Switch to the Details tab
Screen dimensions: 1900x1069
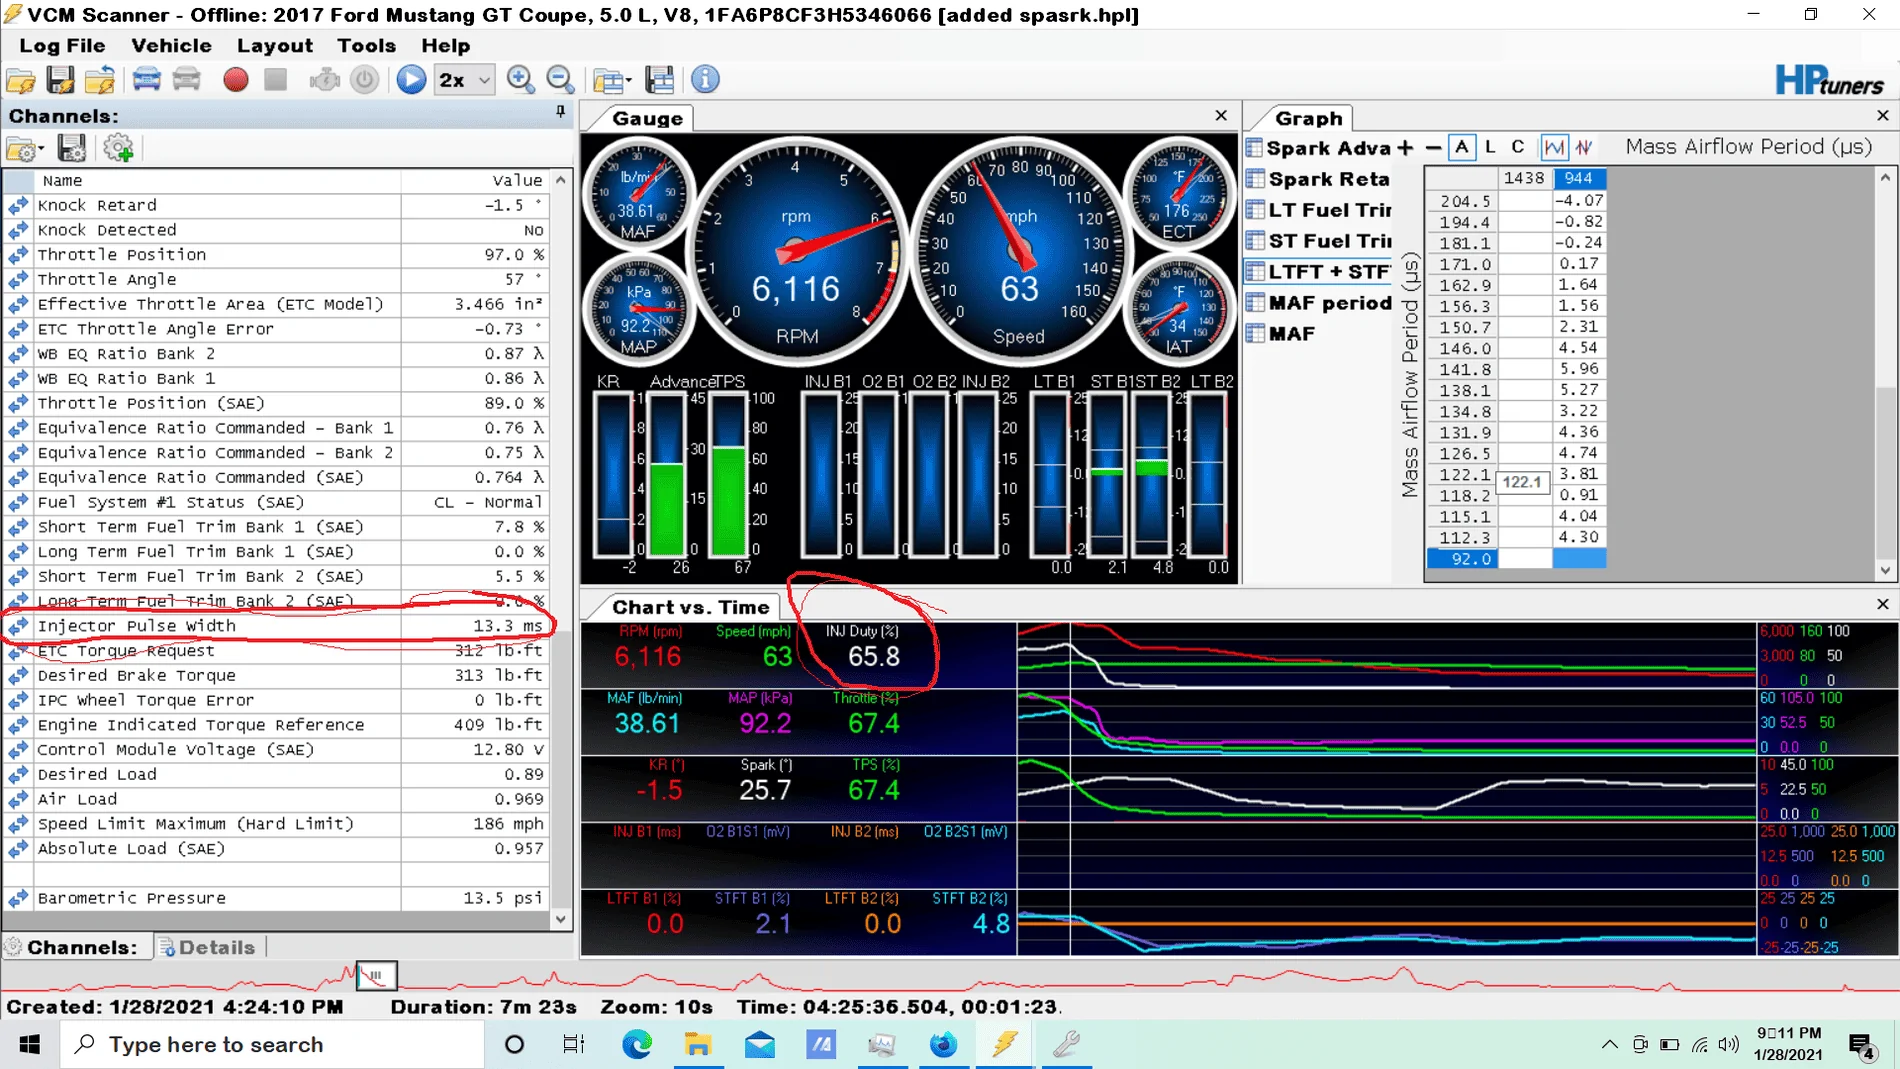click(x=208, y=947)
